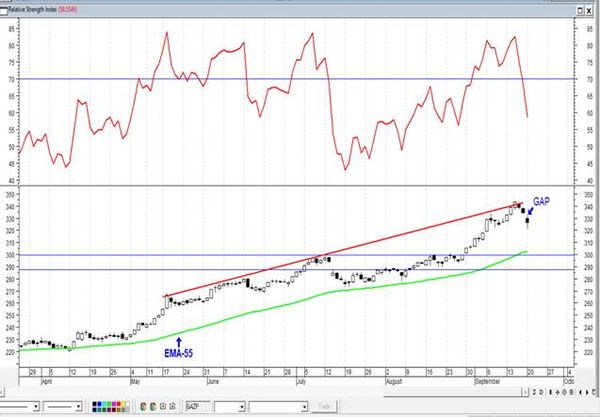Pick the red swatch in color palette
The image size is (600, 417).
[119, 404]
